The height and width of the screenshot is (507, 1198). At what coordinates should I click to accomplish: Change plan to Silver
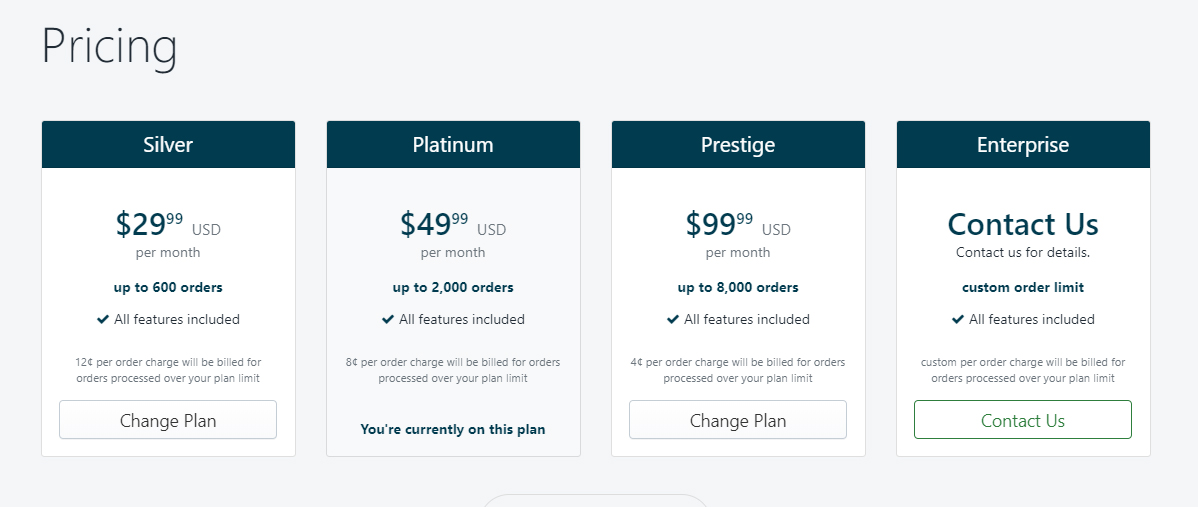point(168,420)
